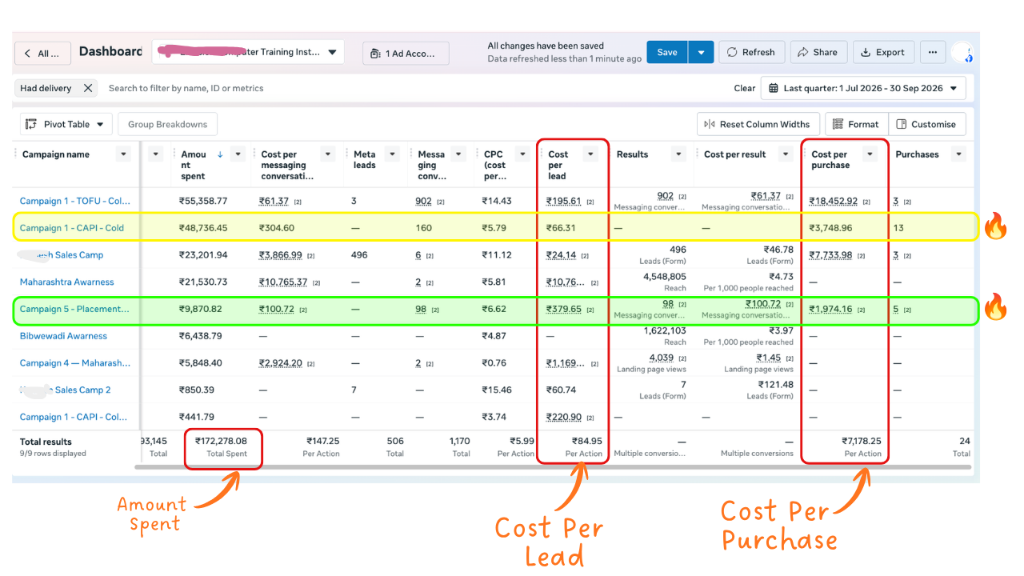Sort by Amount spent arrow icon
Image resolution: width=1024 pixels, height=576 pixels.
[220, 154]
